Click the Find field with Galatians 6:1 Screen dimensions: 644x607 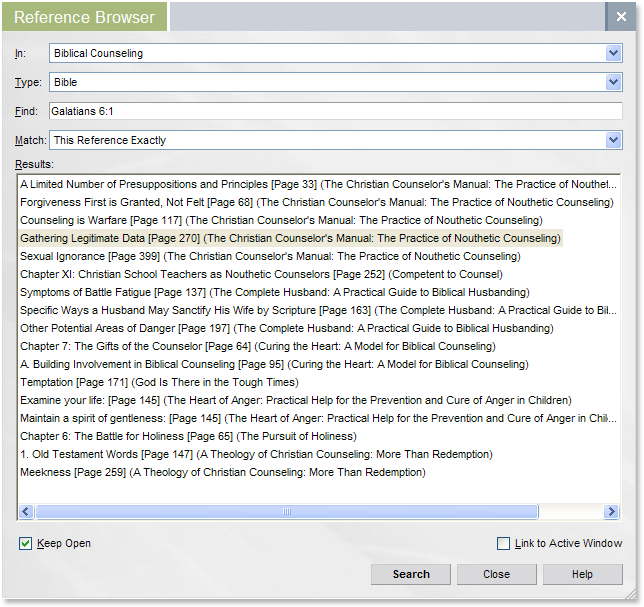pyautogui.click(x=335, y=111)
